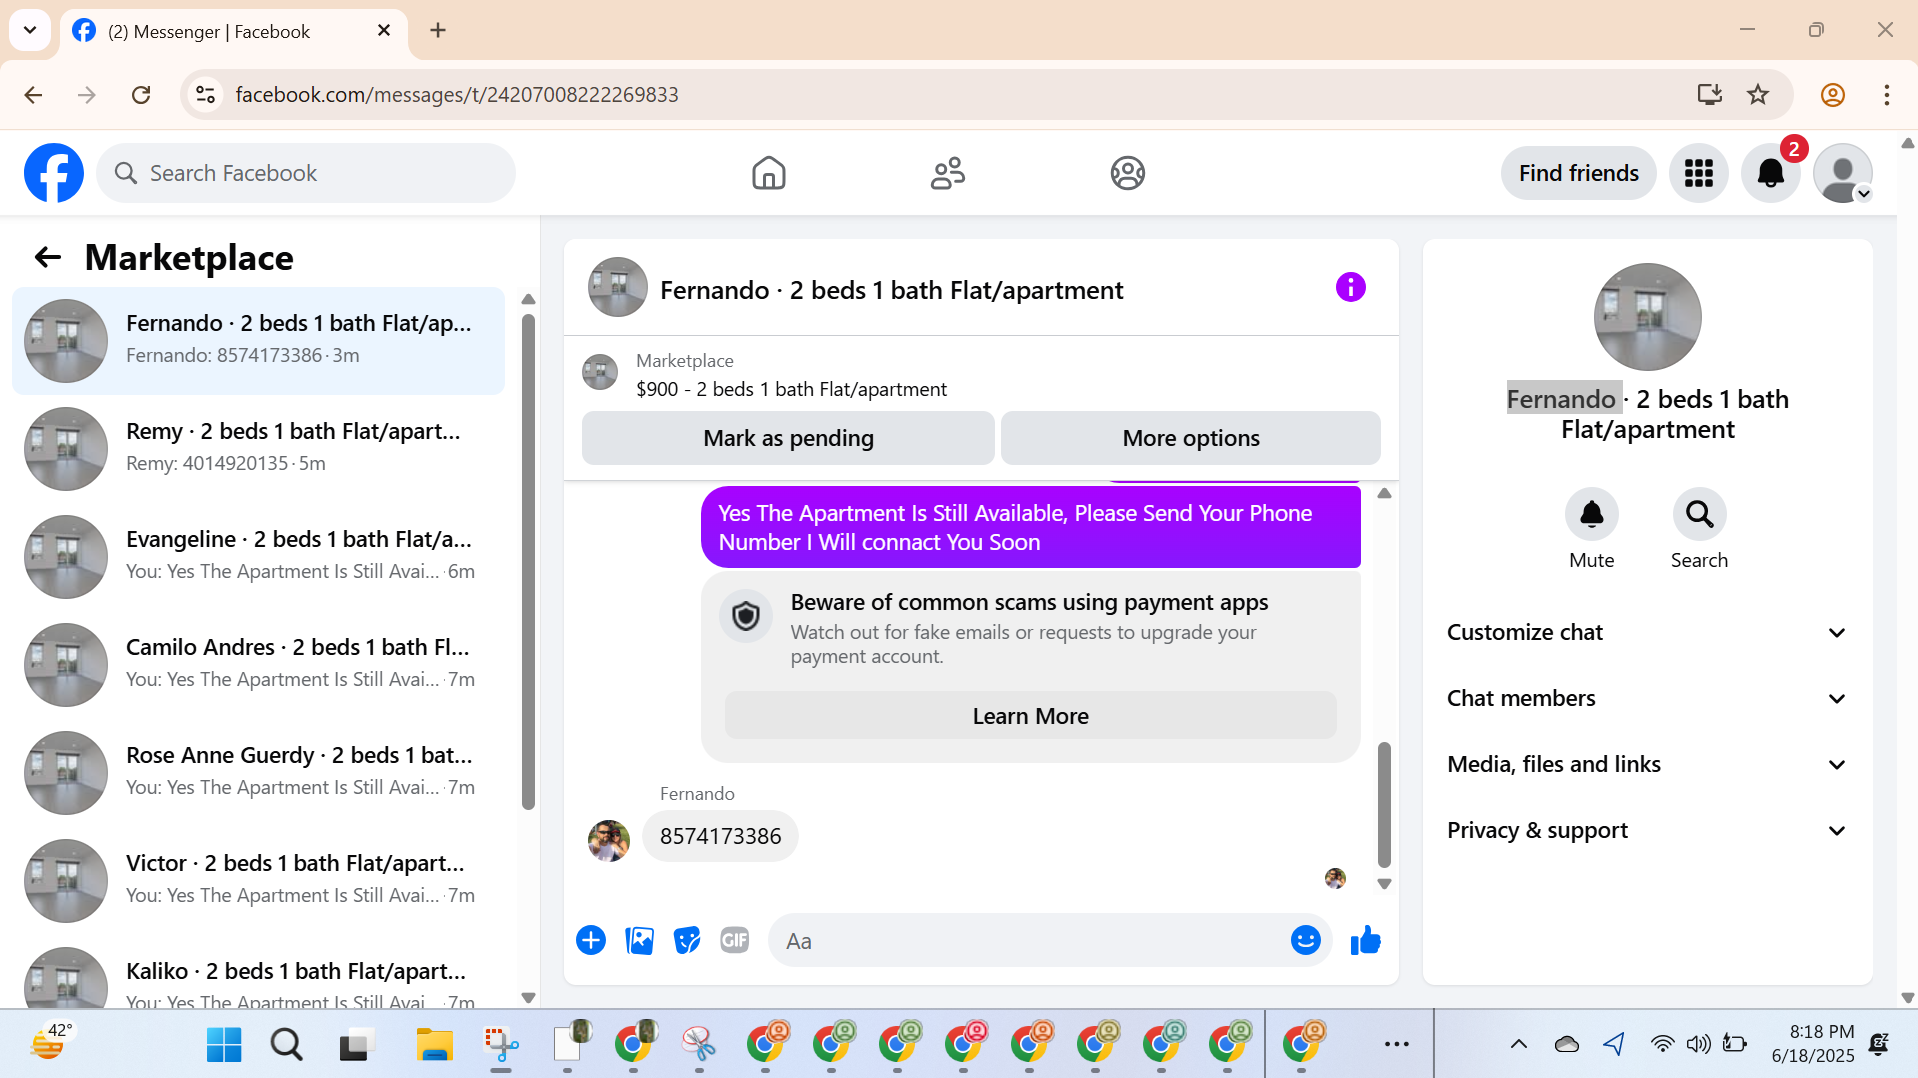Open the emoji picker
The width and height of the screenshot is (1918, 1078).
1305,940
